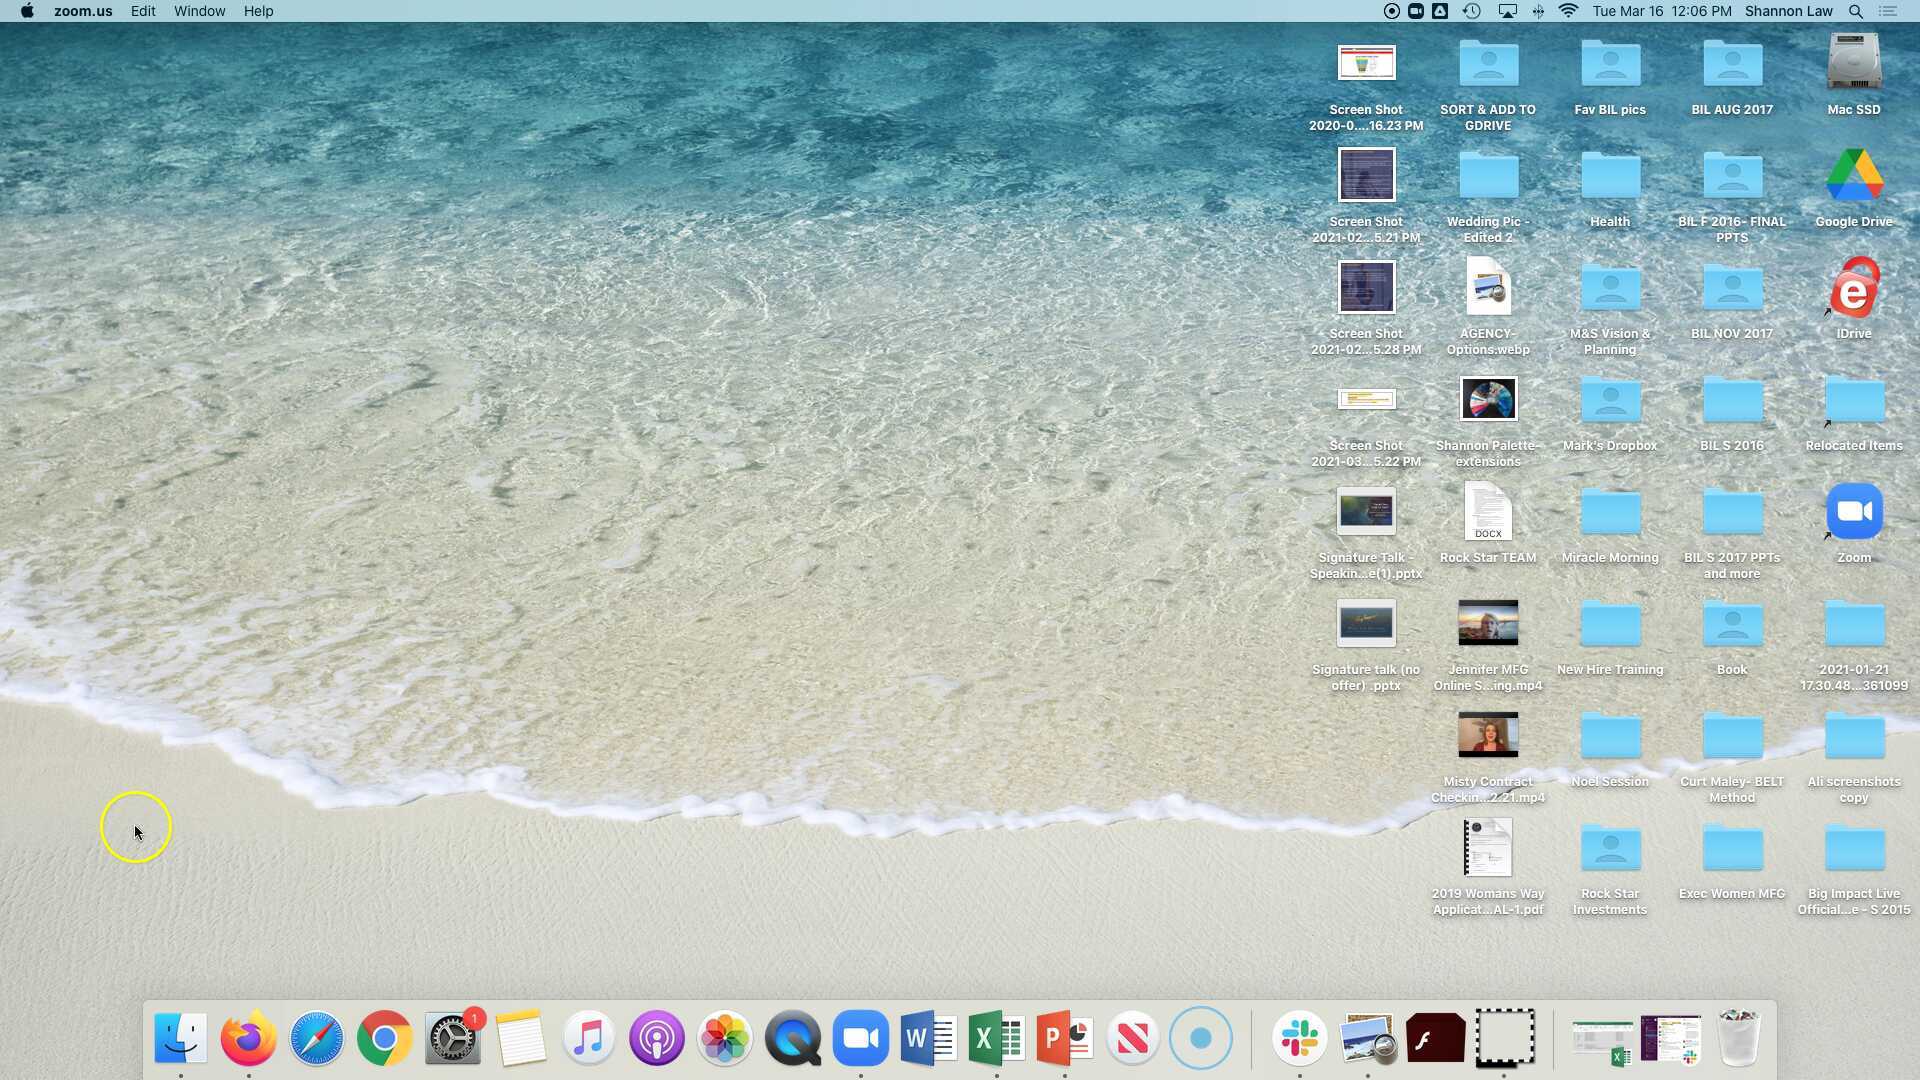Click the Shannon Law user name
1920x1080 pixels.
click(1788, 11)
